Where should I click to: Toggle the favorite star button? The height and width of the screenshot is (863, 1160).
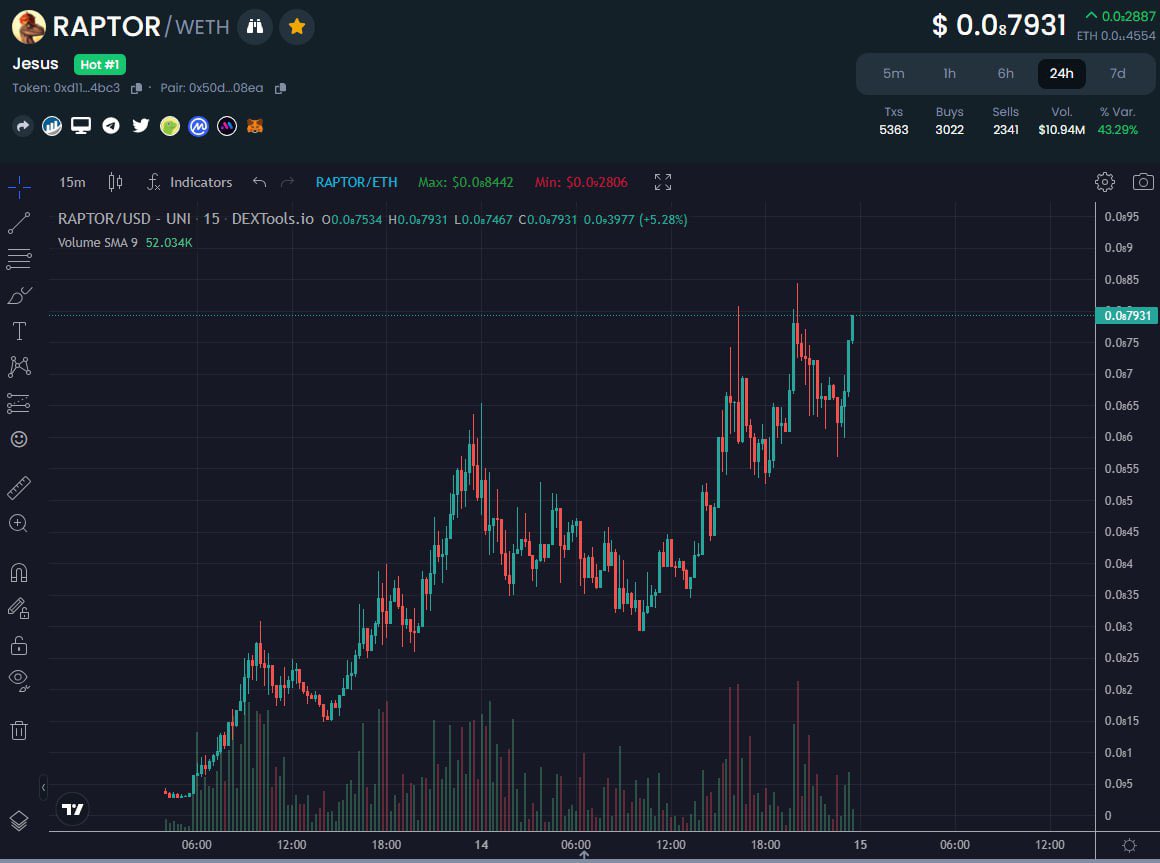pos(297,27)
